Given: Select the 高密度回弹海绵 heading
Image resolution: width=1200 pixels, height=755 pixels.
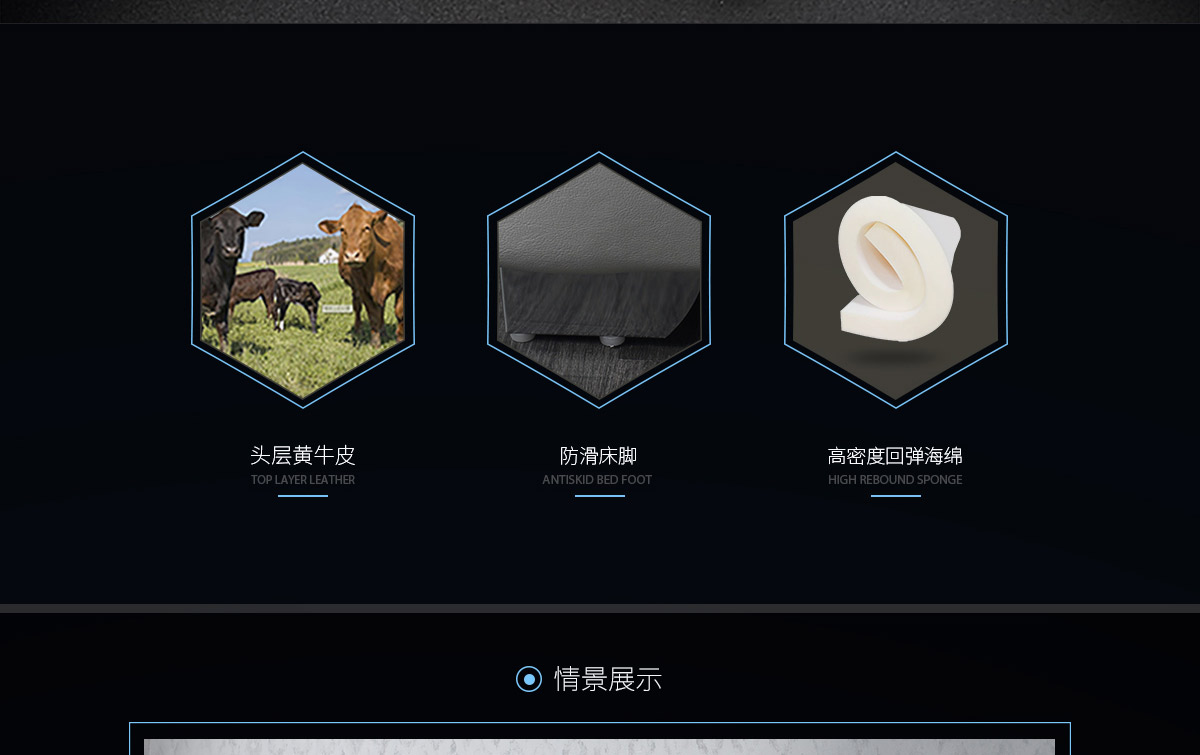Looking at the screenshot, I should point(895,456).
